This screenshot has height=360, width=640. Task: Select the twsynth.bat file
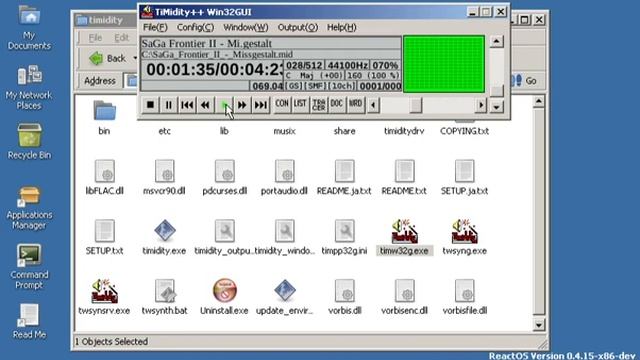point(164,297)
